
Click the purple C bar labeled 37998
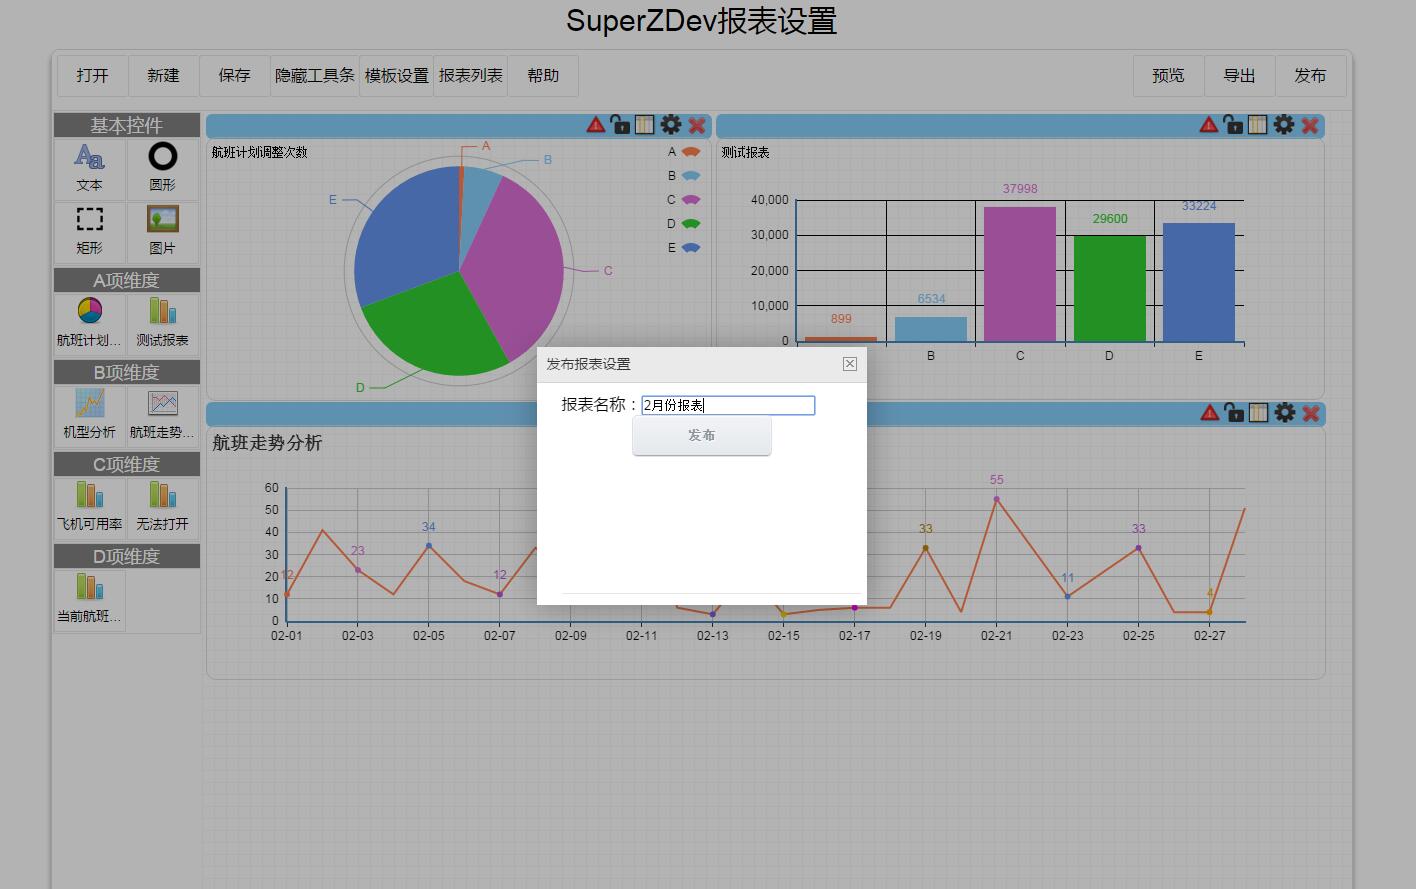point(1020,274)
